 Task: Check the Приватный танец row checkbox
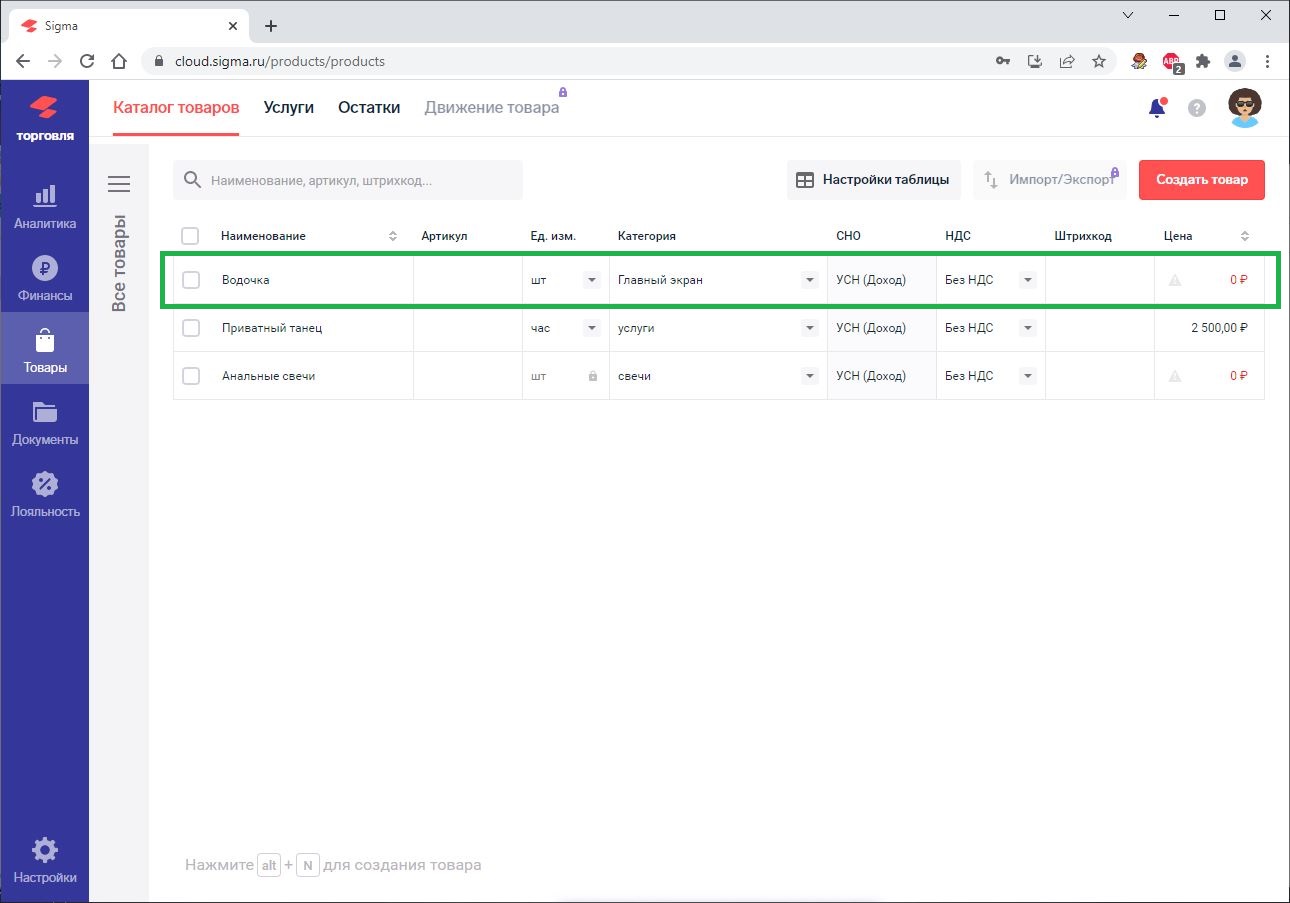[191, 328]
